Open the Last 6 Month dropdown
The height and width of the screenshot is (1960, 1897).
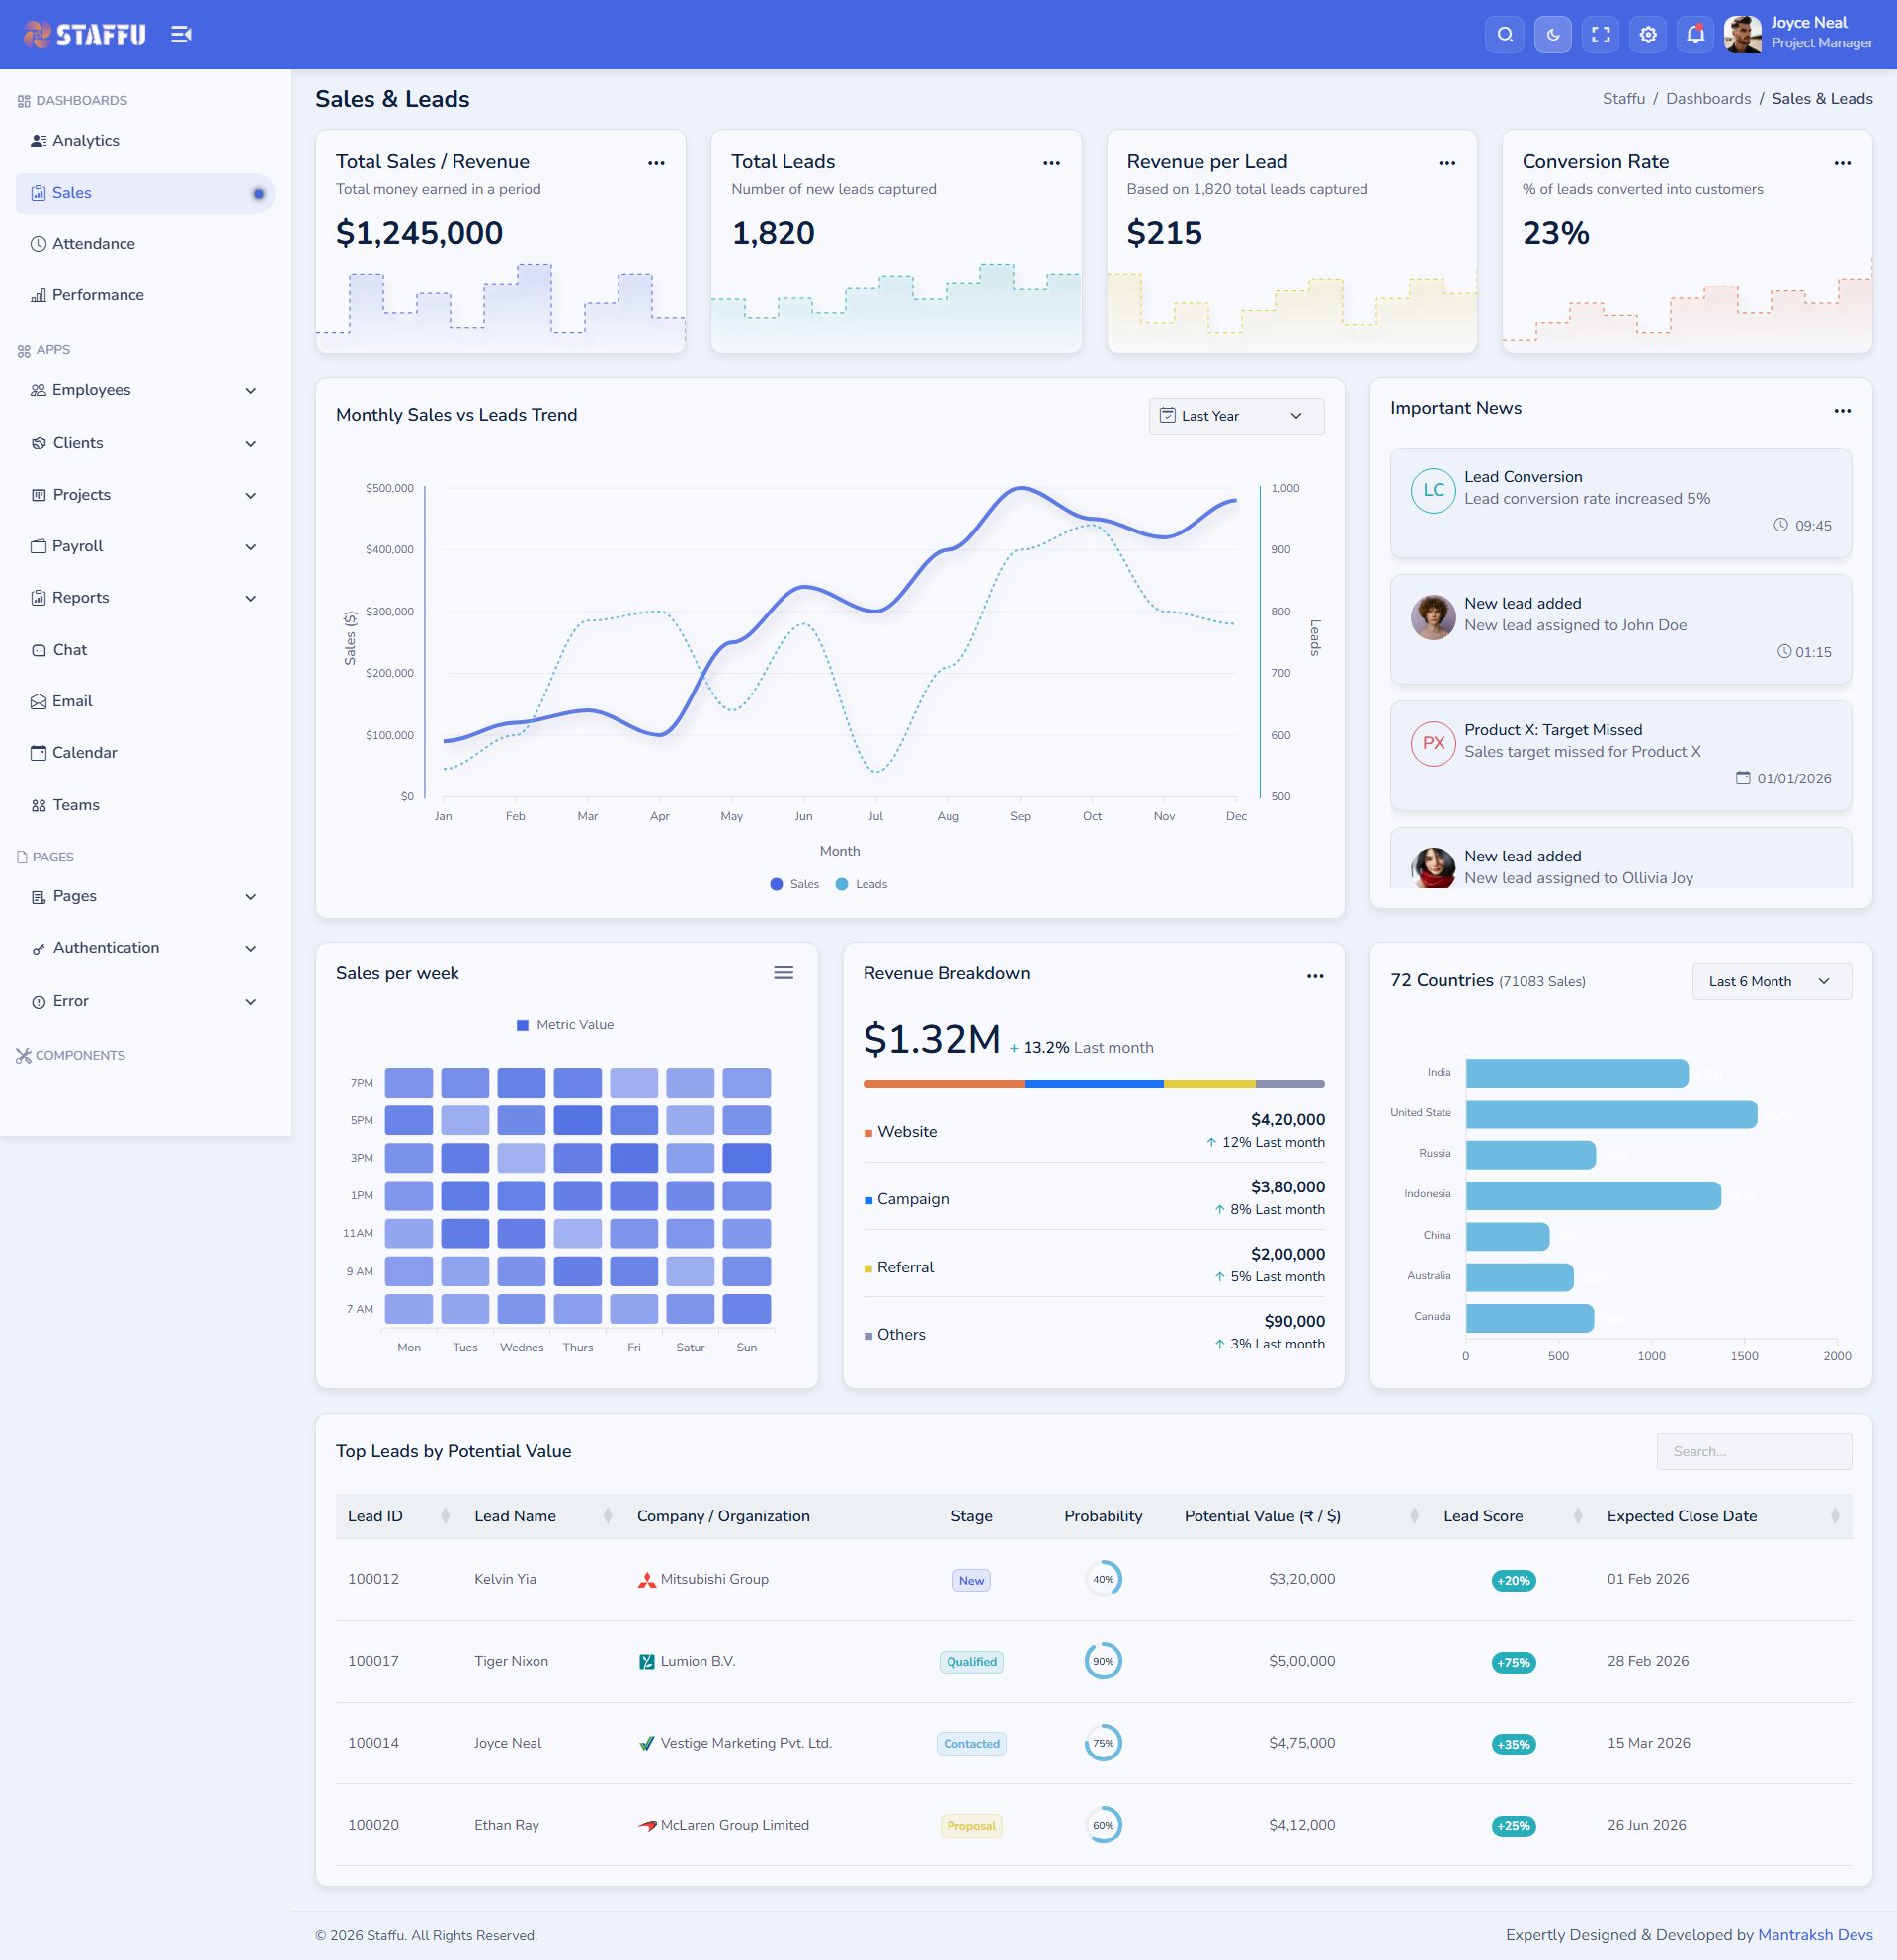tap(1771, 981)
